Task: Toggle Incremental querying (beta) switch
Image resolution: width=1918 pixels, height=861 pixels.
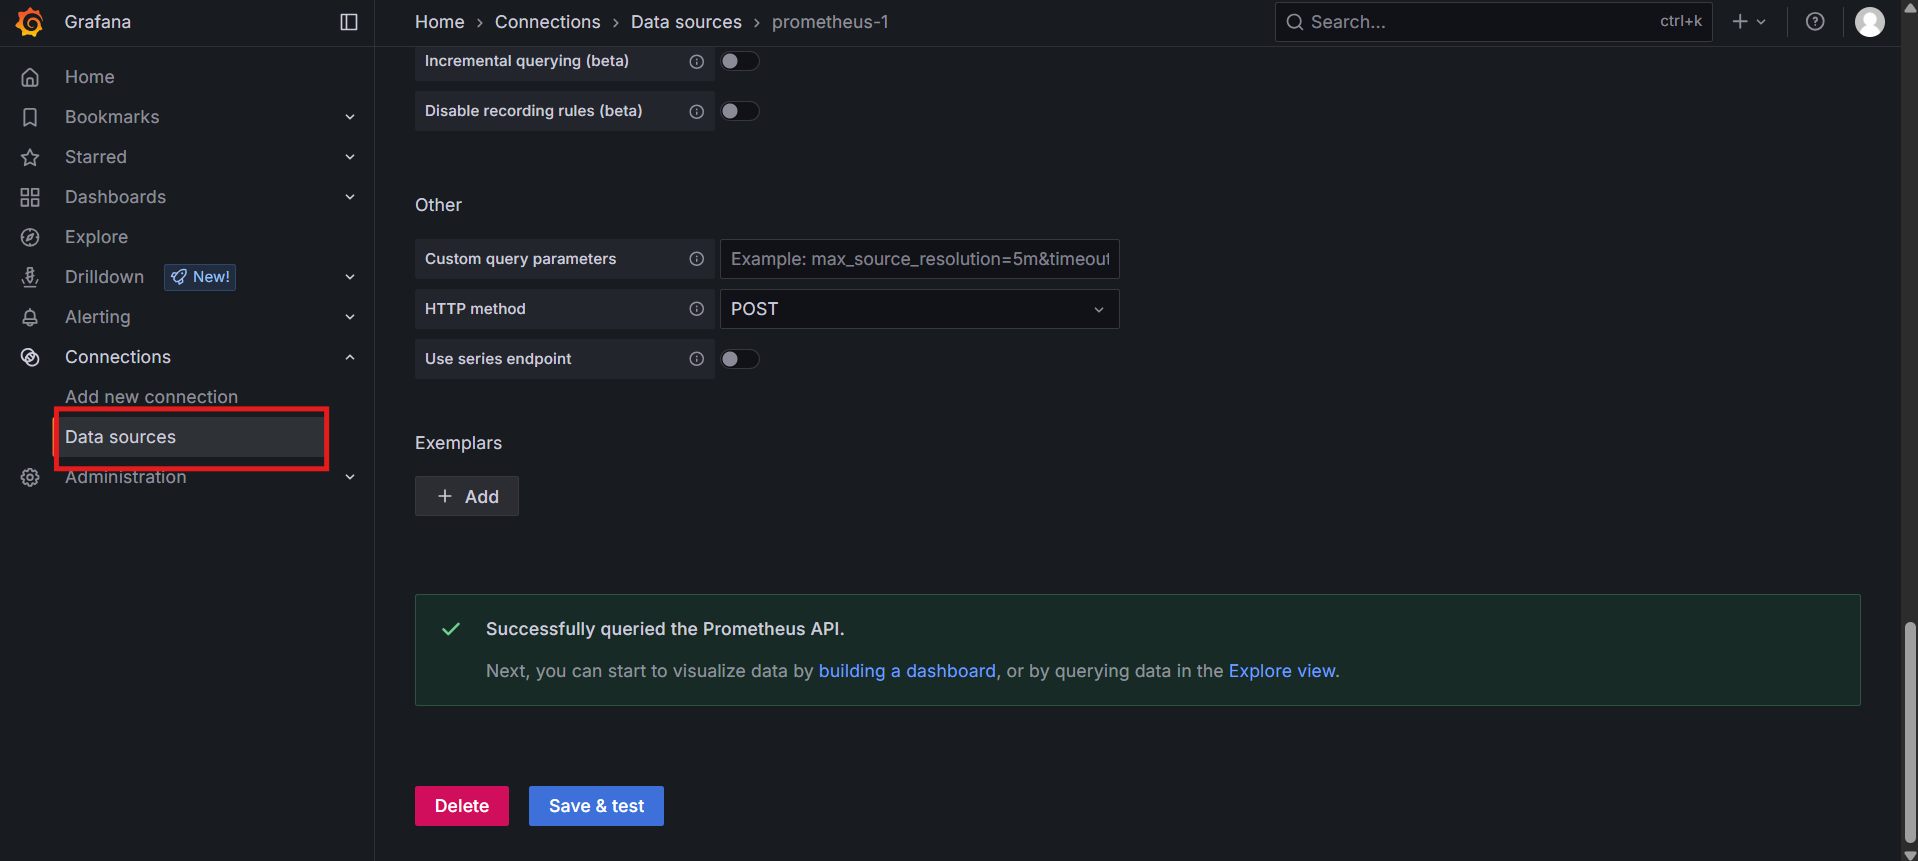Action: tap(740, 61)
